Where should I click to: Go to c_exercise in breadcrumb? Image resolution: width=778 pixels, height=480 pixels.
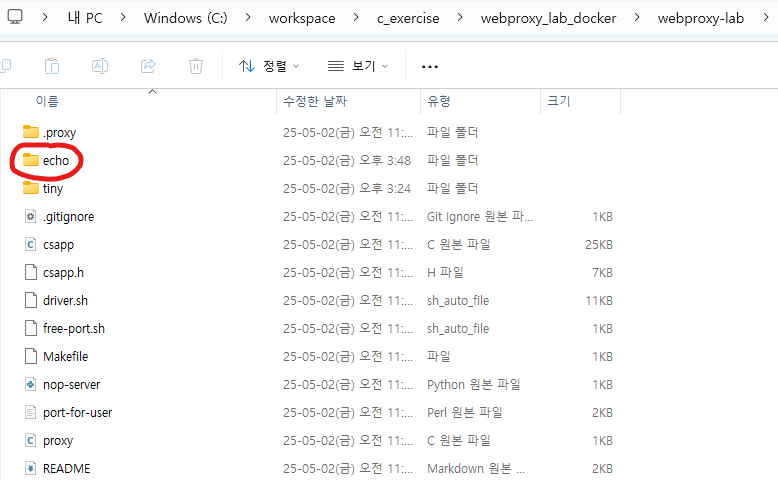point(408,18)
